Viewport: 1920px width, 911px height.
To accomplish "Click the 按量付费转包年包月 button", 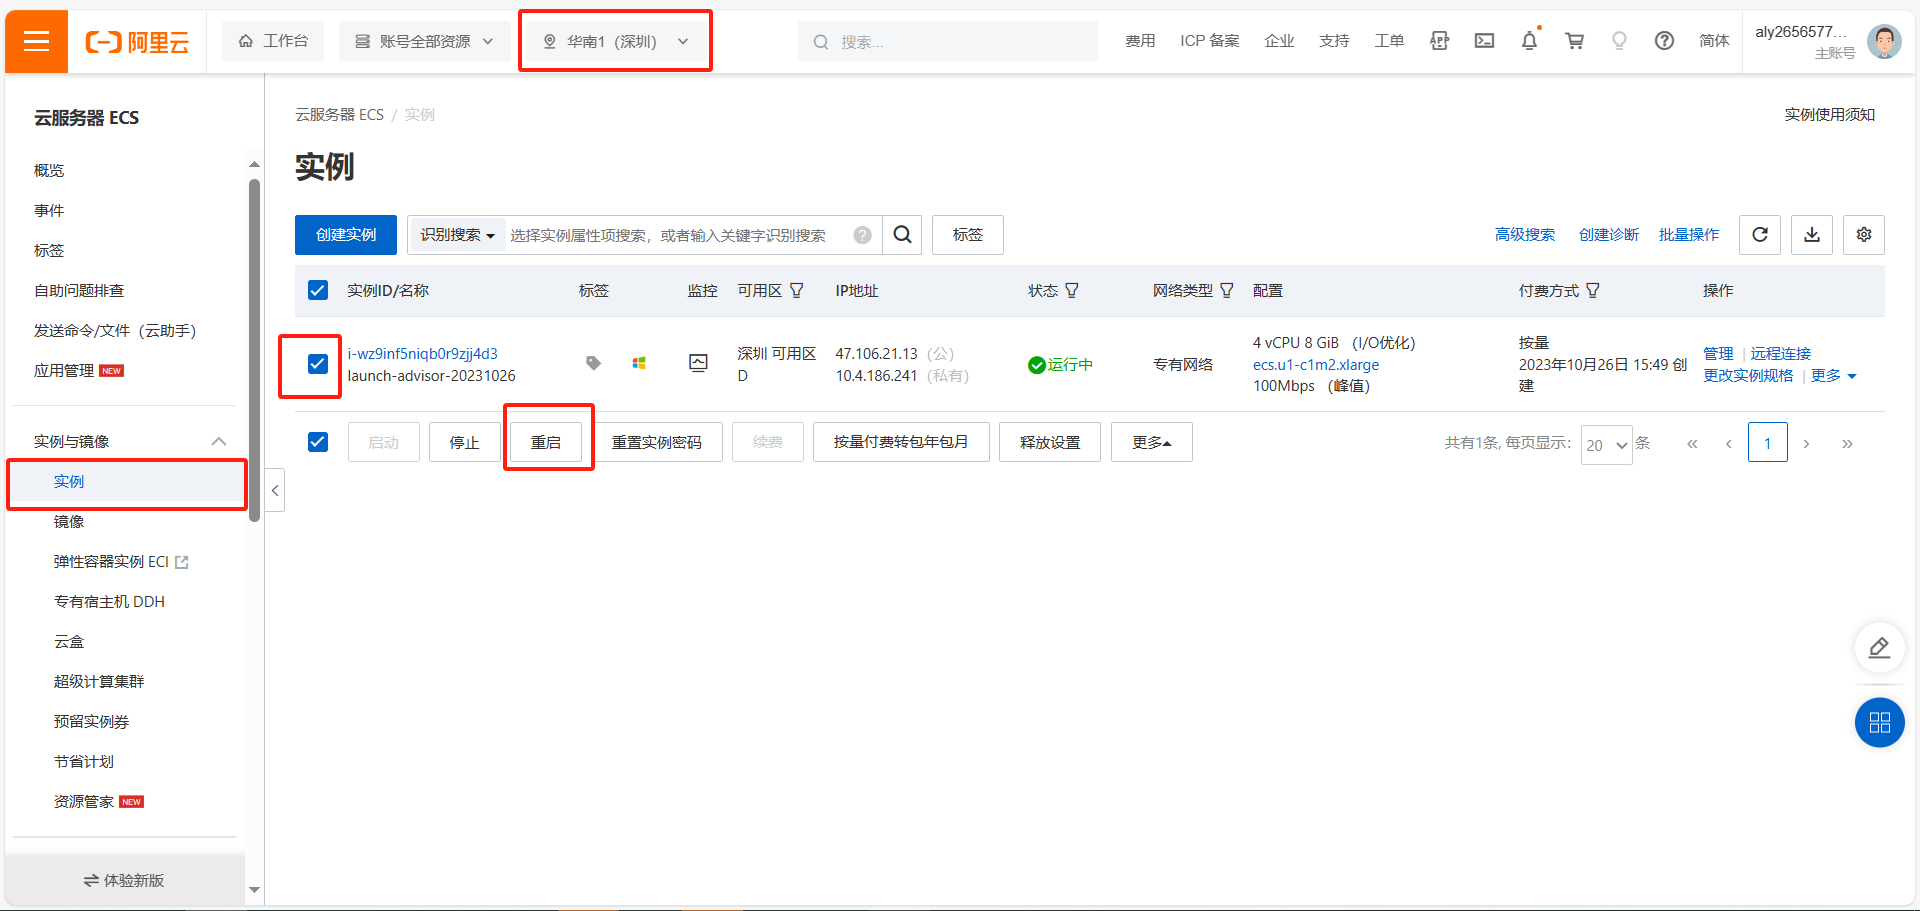I will coord(901,442).
